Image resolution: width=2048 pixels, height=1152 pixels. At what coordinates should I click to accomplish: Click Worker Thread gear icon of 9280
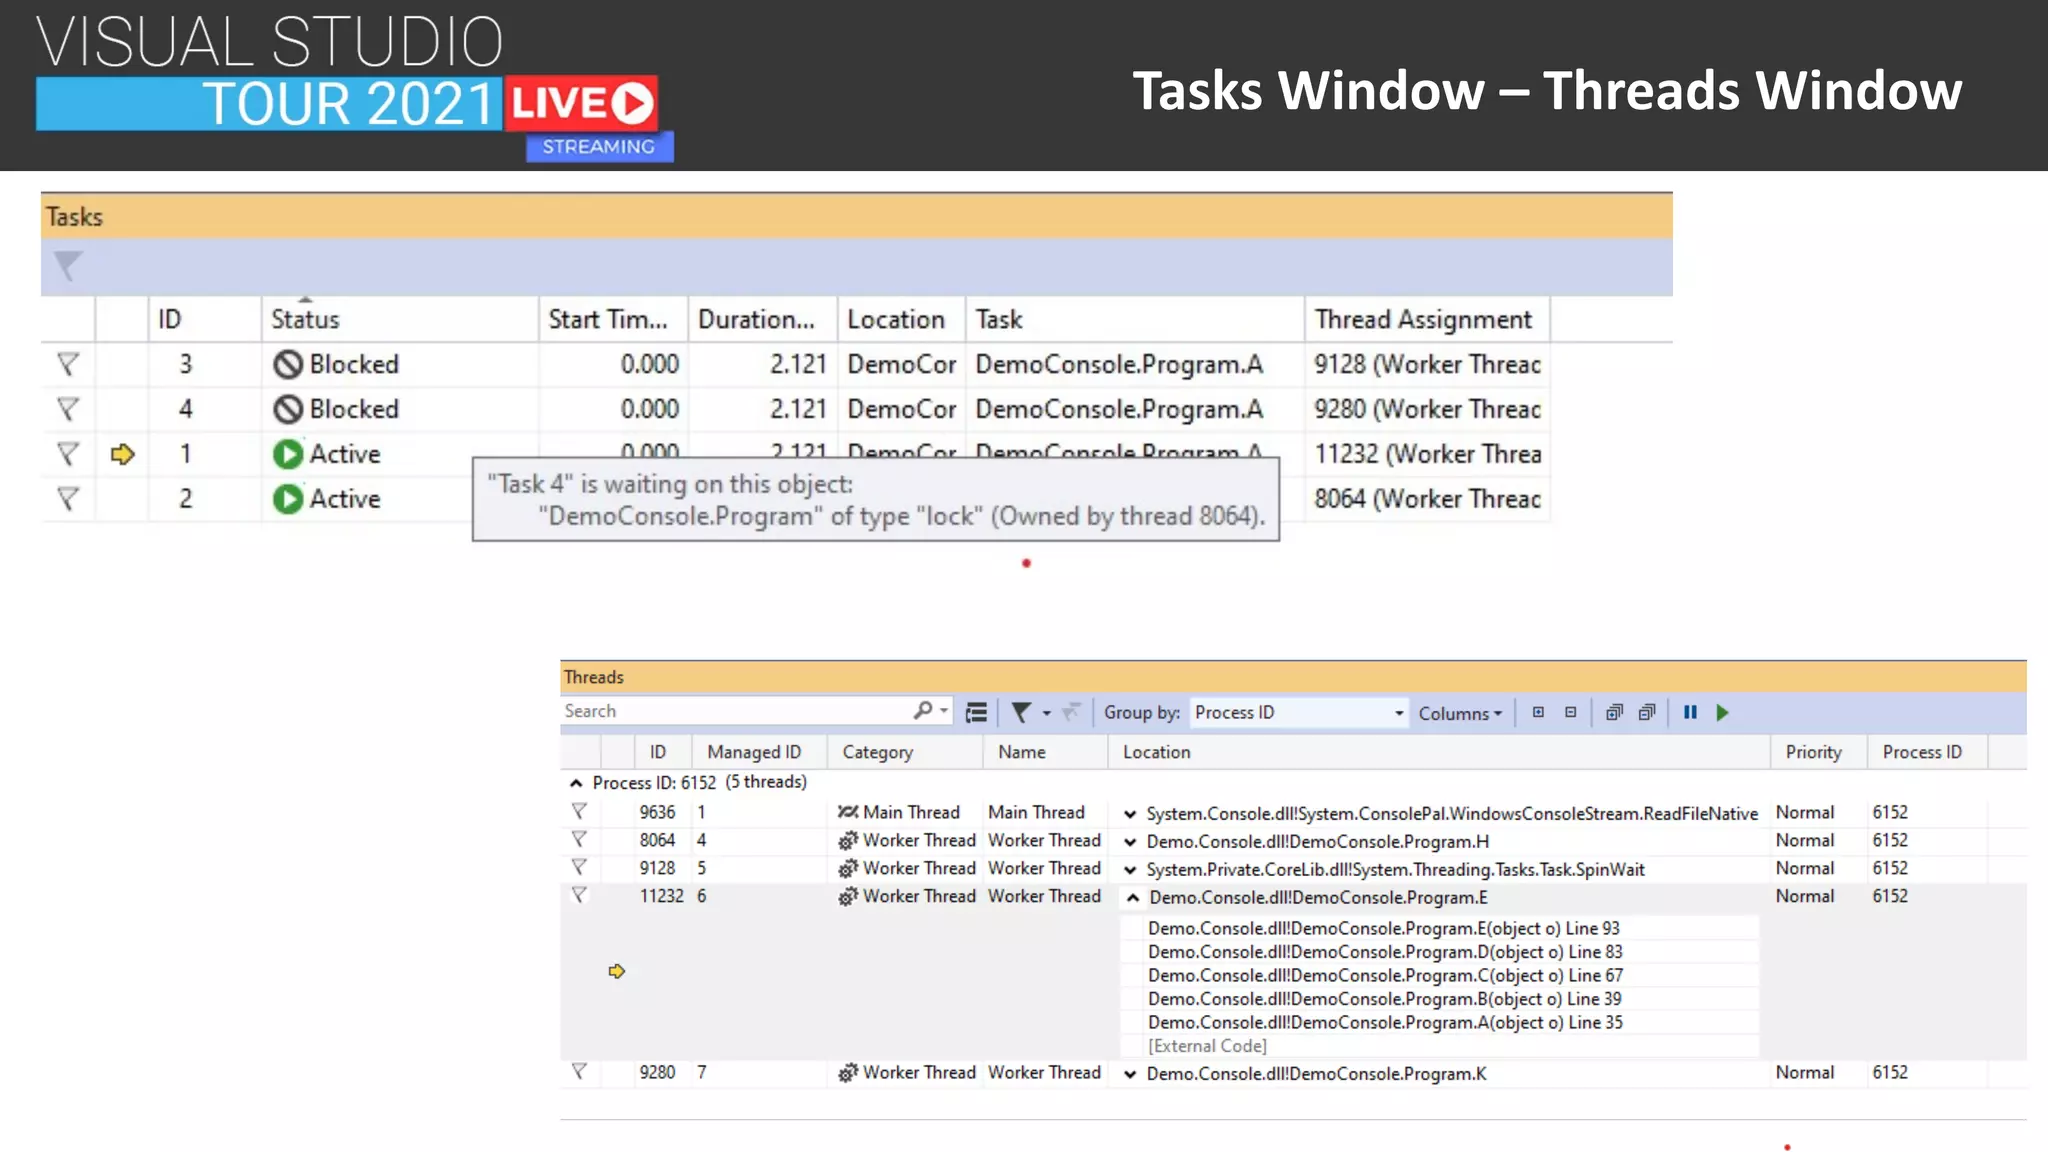coord(848,1072)
